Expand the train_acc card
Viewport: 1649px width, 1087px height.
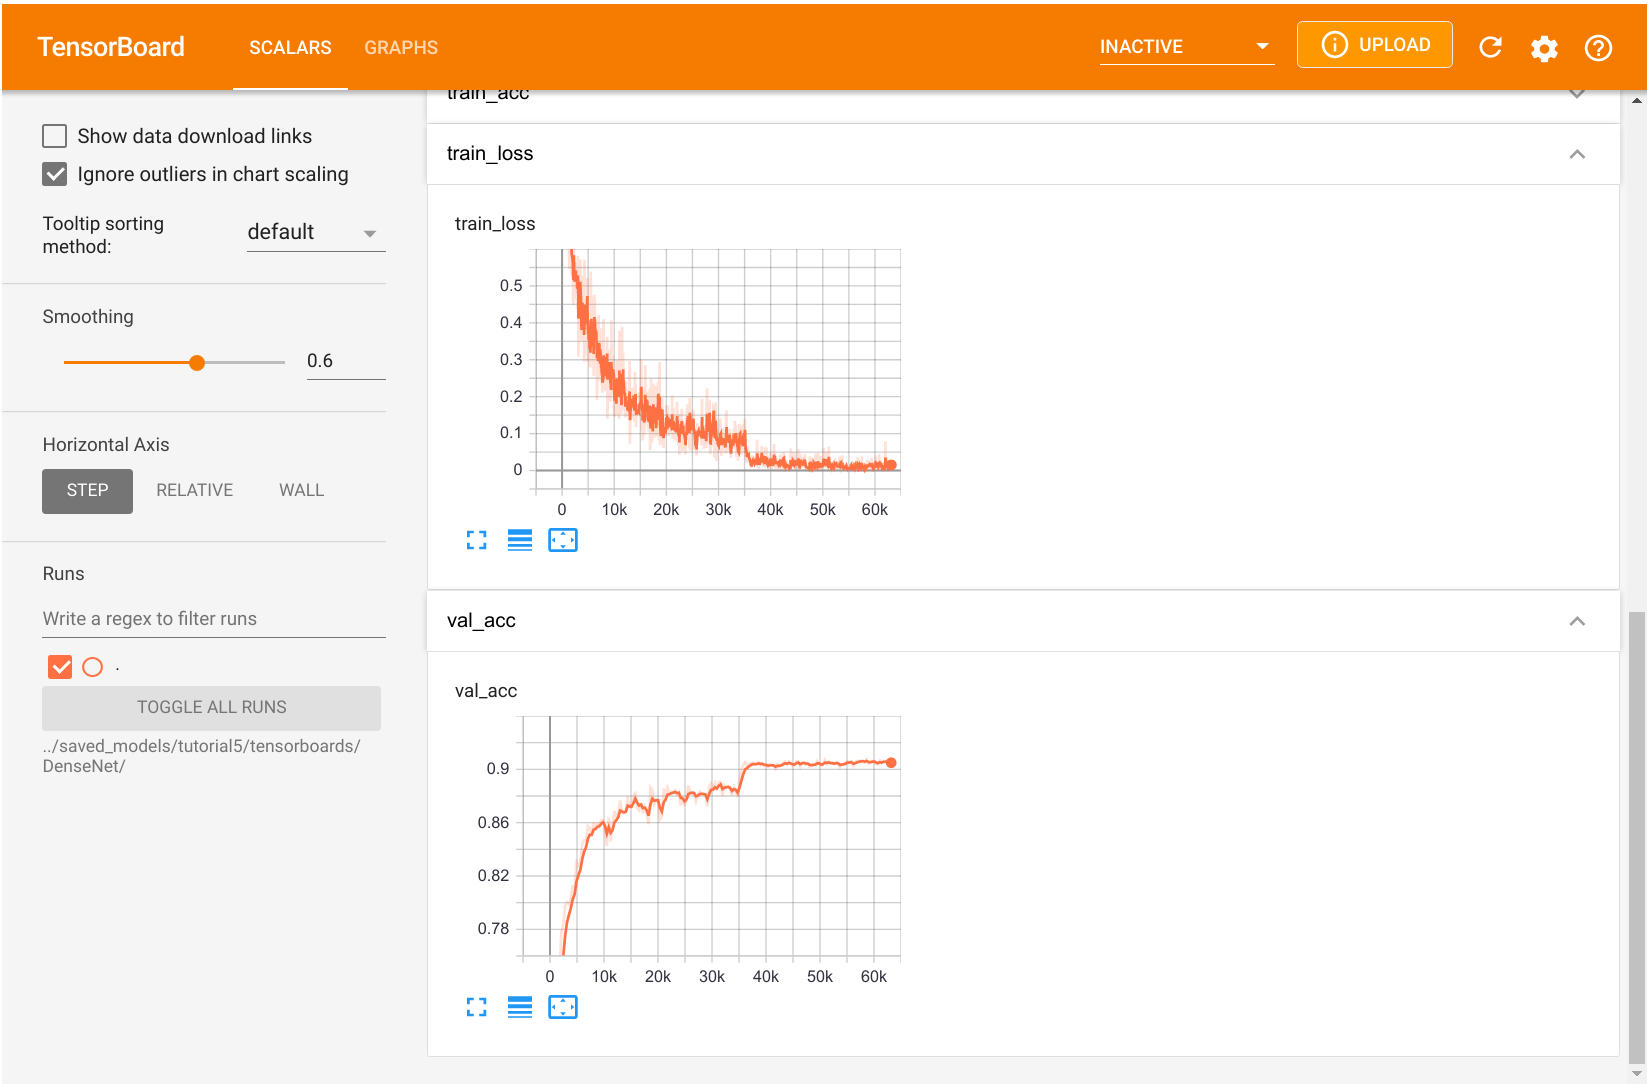tap(1578, 92)
